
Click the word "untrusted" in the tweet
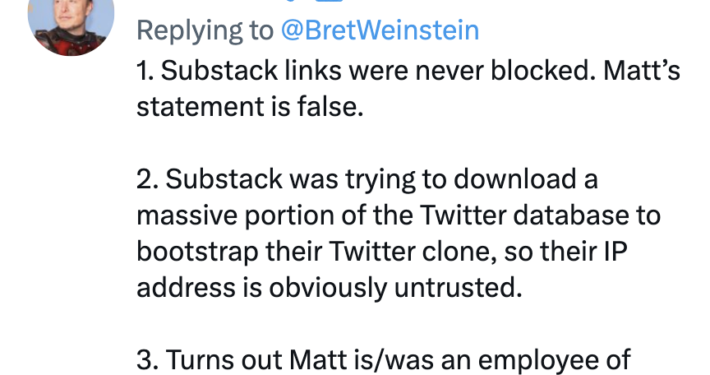click(x=458, y=287)
